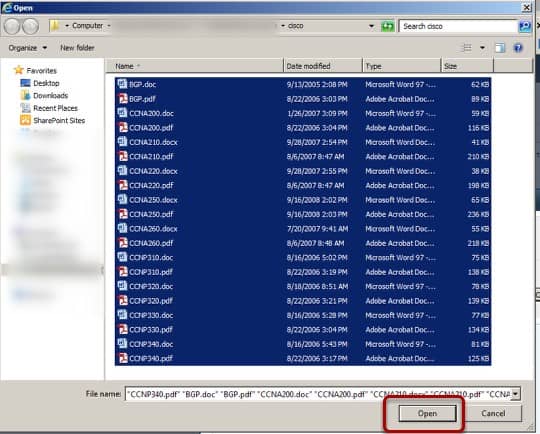Viewport: 540px width, 434px height.
Task: Click the Downloads folder icon
Action: (x=25, y=95)
